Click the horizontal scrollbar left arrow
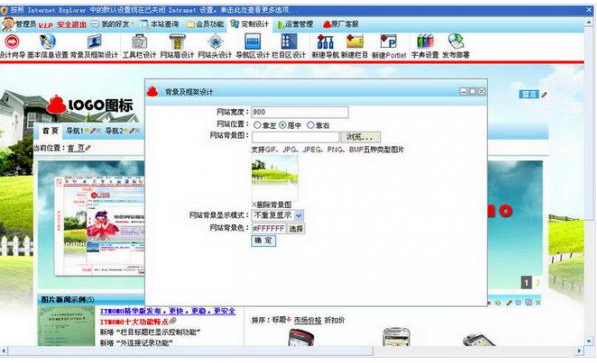This screenshot has width=597, height=363. click(4, 350)
